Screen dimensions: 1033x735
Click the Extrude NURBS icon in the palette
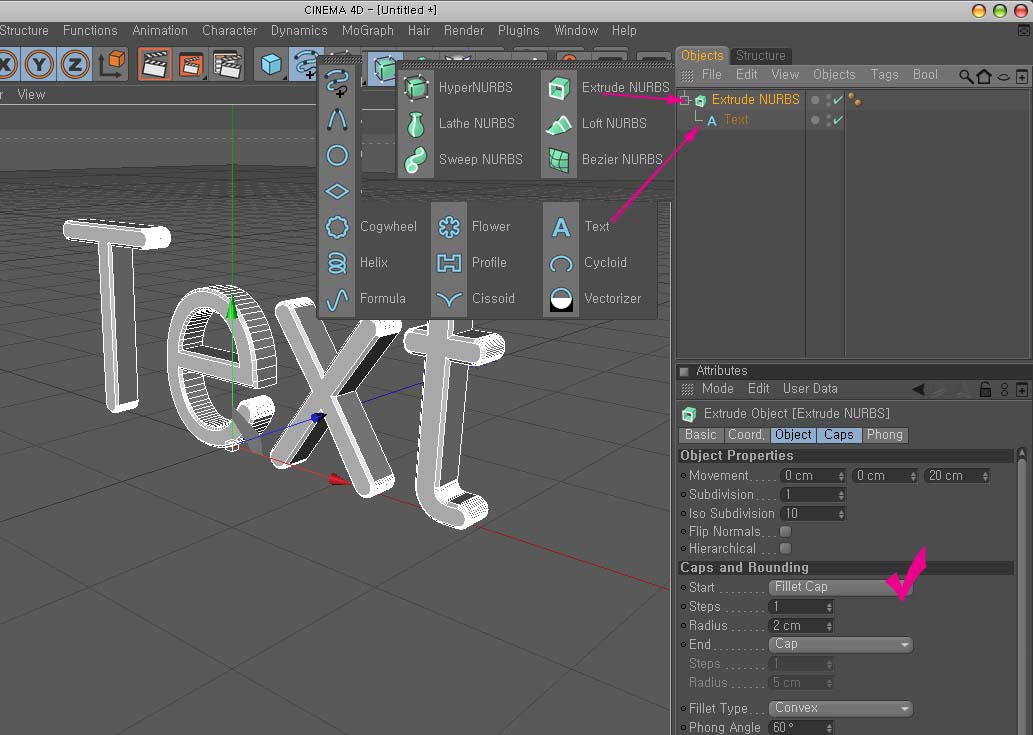[559, 88]
